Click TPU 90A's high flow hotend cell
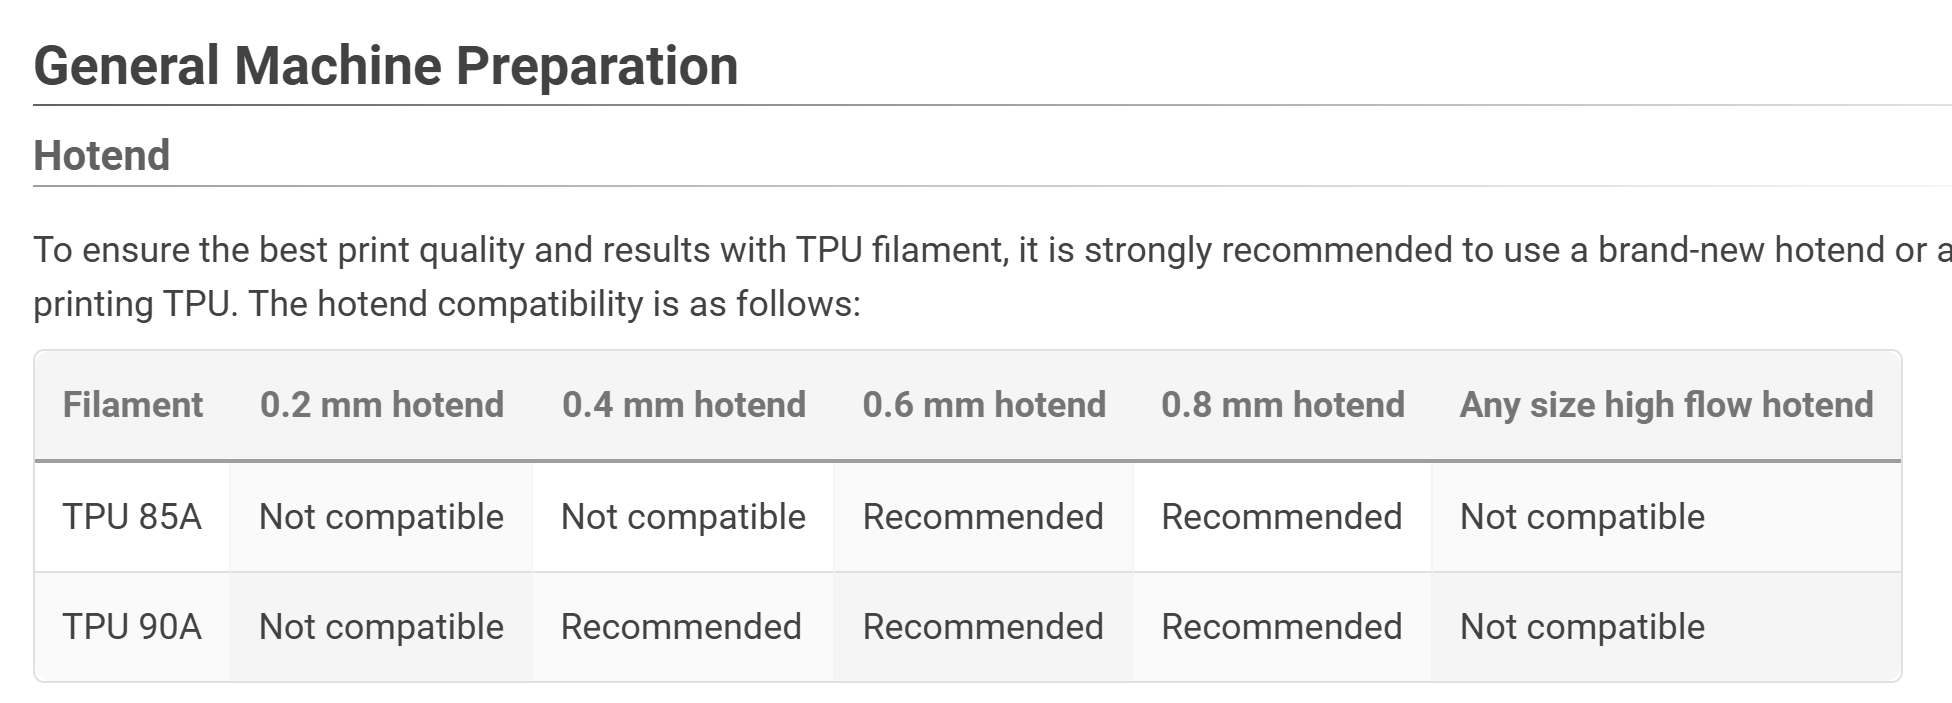Image resolution: width=1952 pixels, height=703 pixels. pyautogui.click(x=1582, y=627)
